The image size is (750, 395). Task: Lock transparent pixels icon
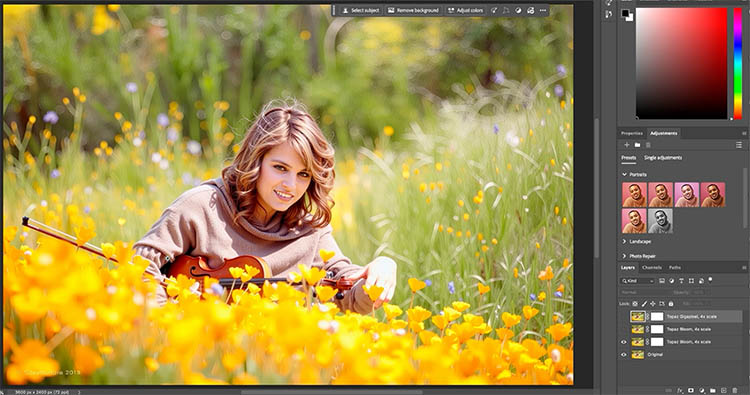click(x=635, y=304)
